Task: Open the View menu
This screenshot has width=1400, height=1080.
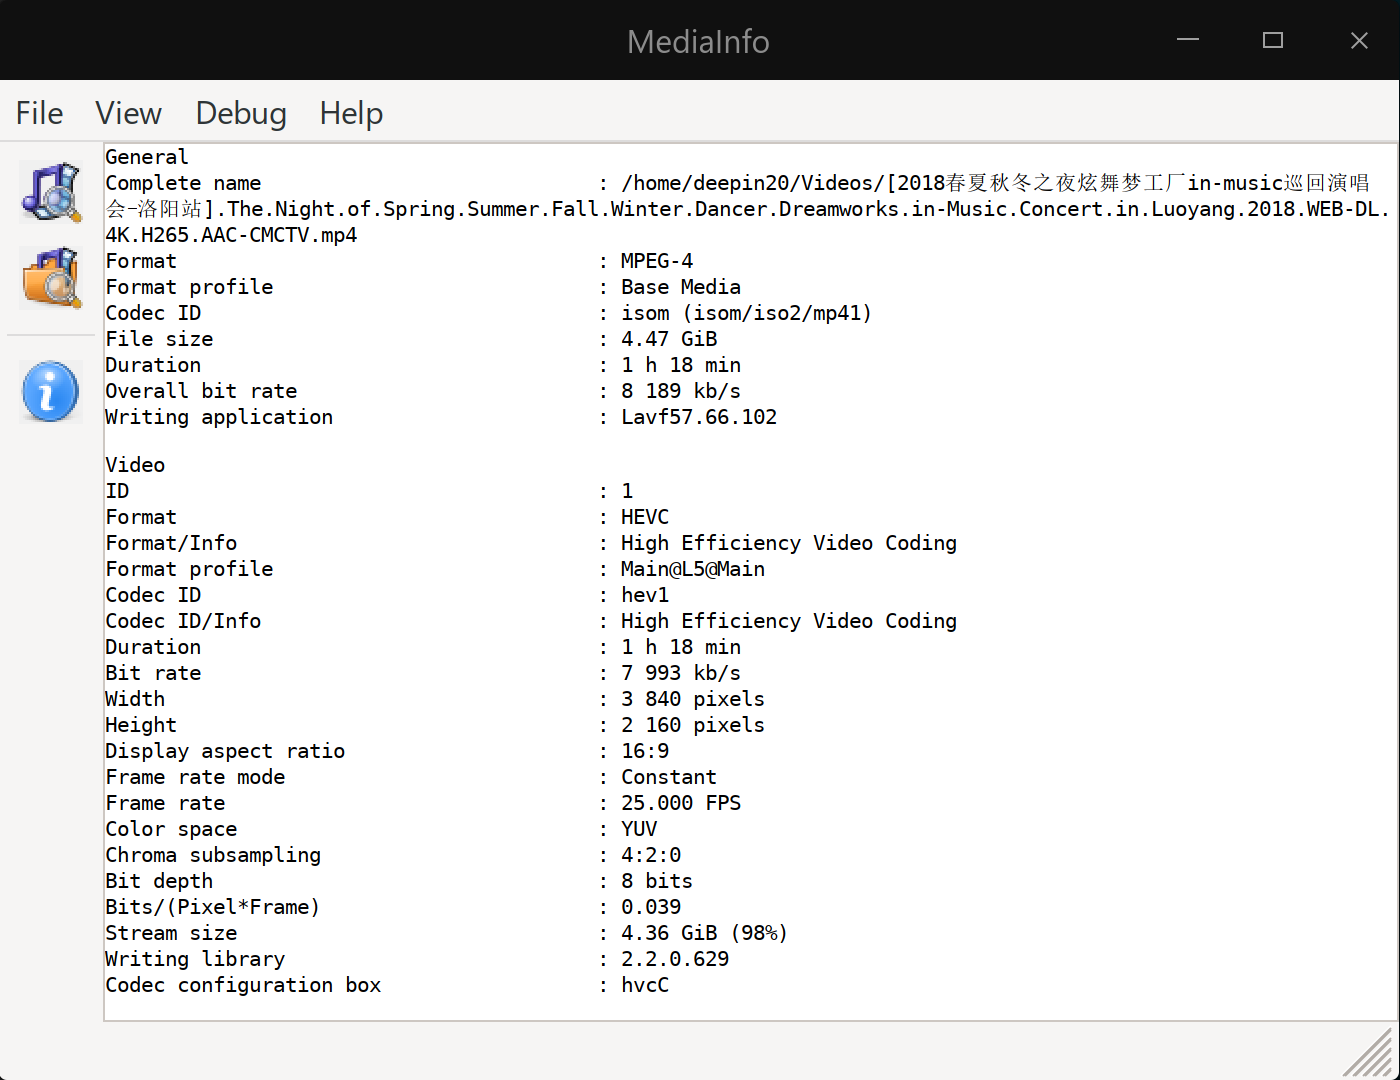Action: click(128, 113)
